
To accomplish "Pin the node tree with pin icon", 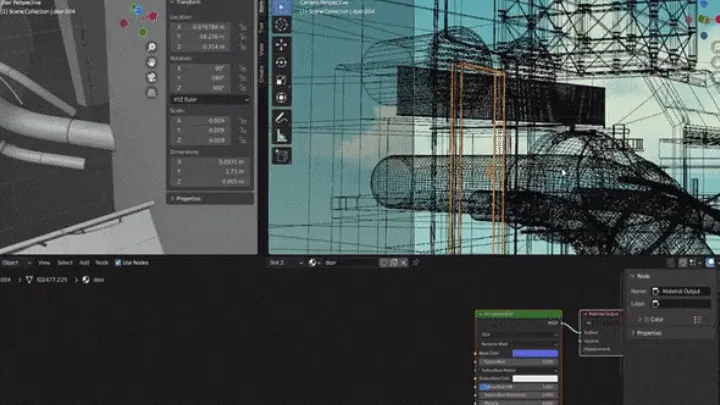I will point(416,263).
